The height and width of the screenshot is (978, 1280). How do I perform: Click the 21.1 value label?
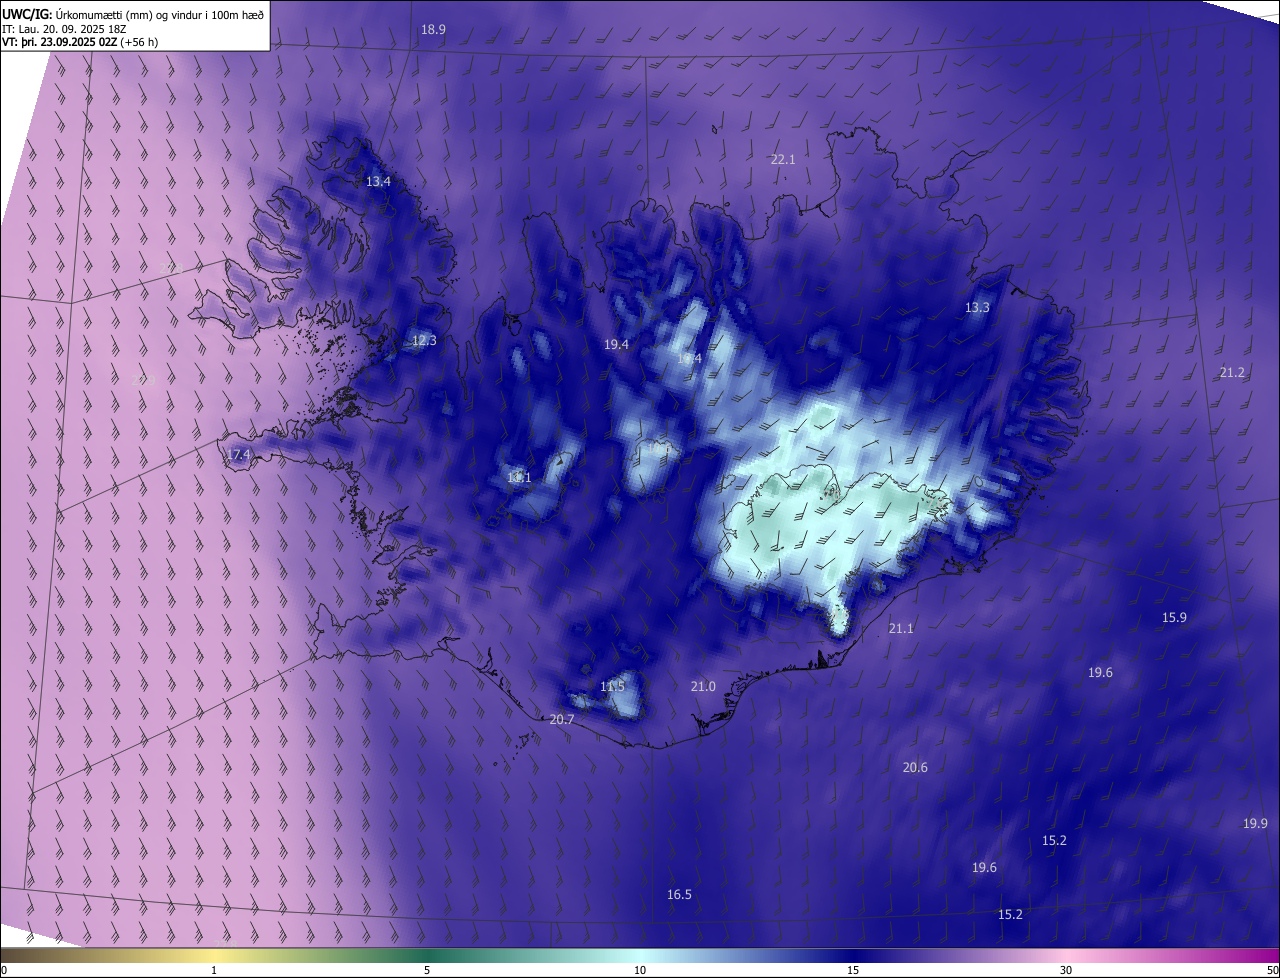pos(901,629)
